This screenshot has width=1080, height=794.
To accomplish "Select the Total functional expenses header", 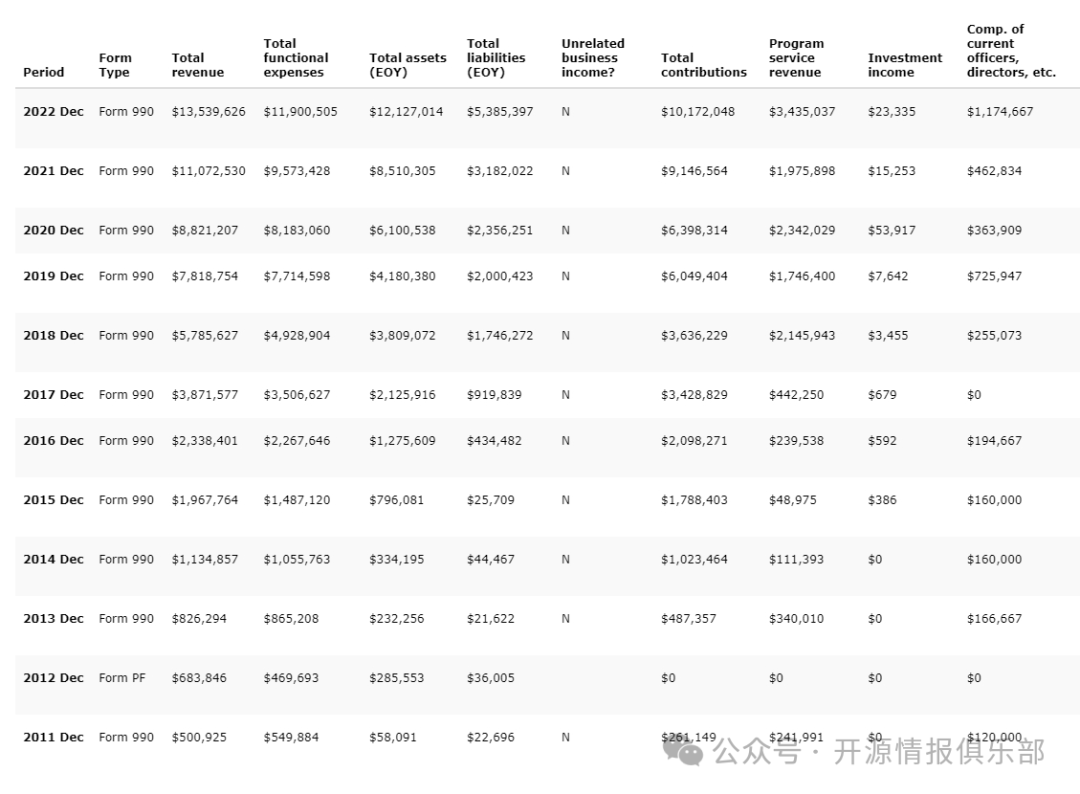I will (295, 58).
